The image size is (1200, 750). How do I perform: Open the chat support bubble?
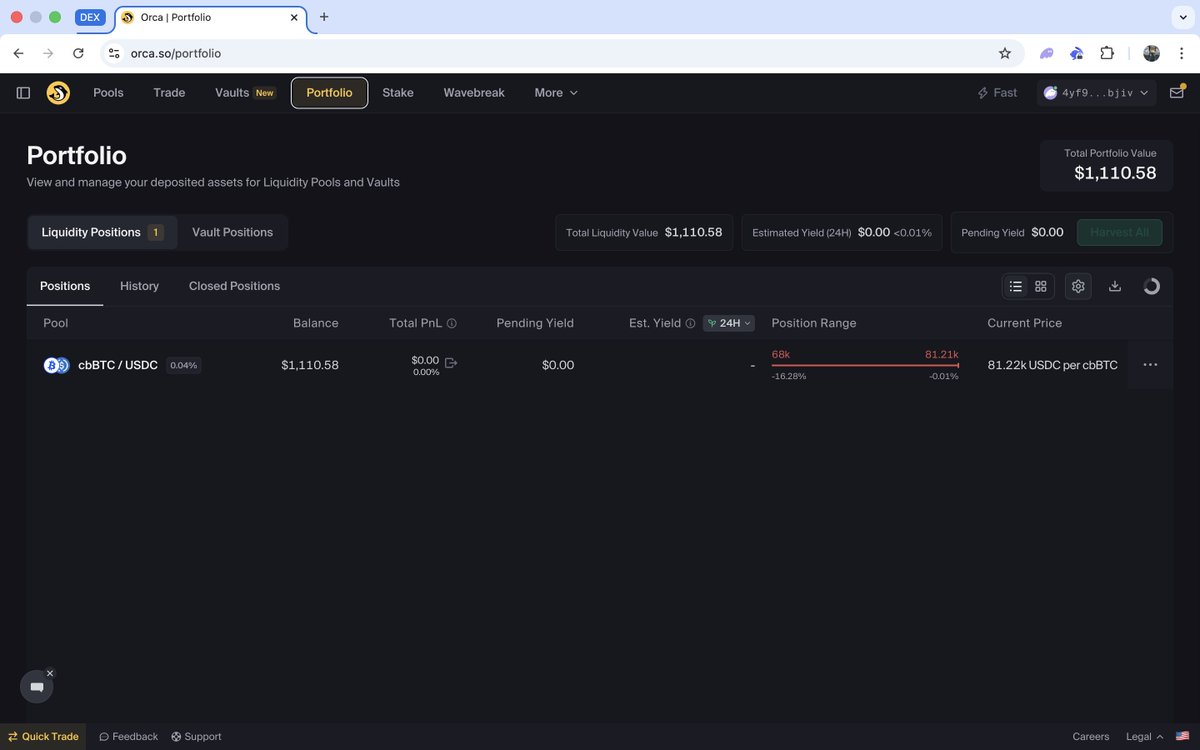pyautogui.click(x=37, y=687)
